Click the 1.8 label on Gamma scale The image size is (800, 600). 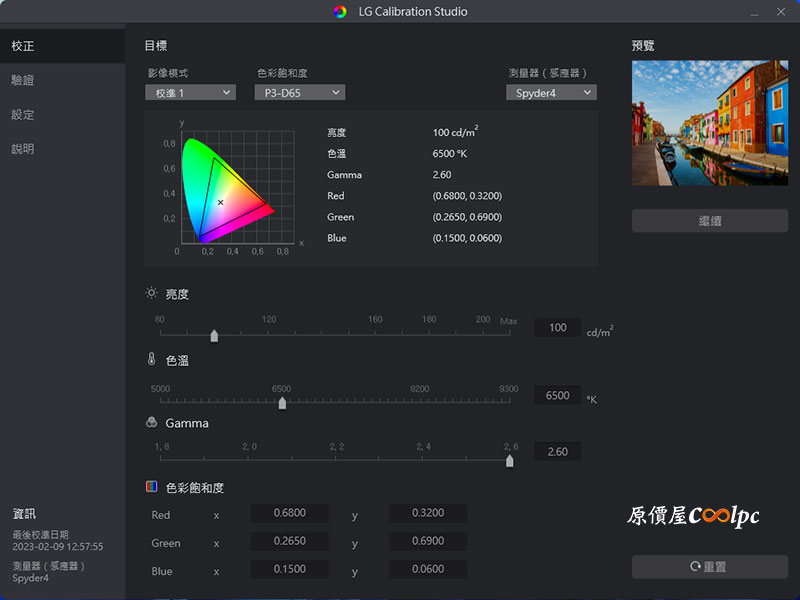coord(162,447)
